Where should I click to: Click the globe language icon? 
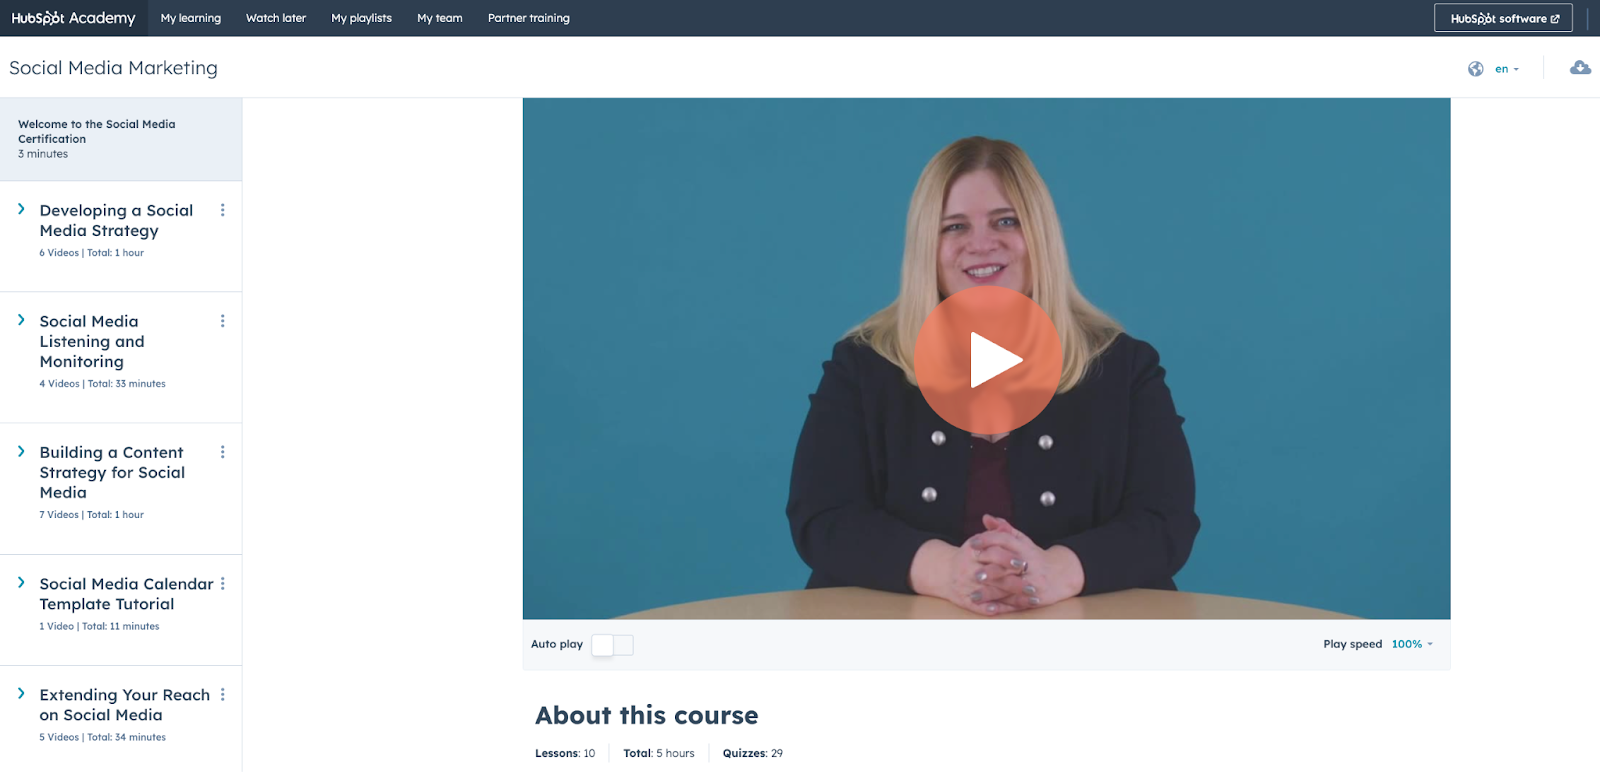1475,69
